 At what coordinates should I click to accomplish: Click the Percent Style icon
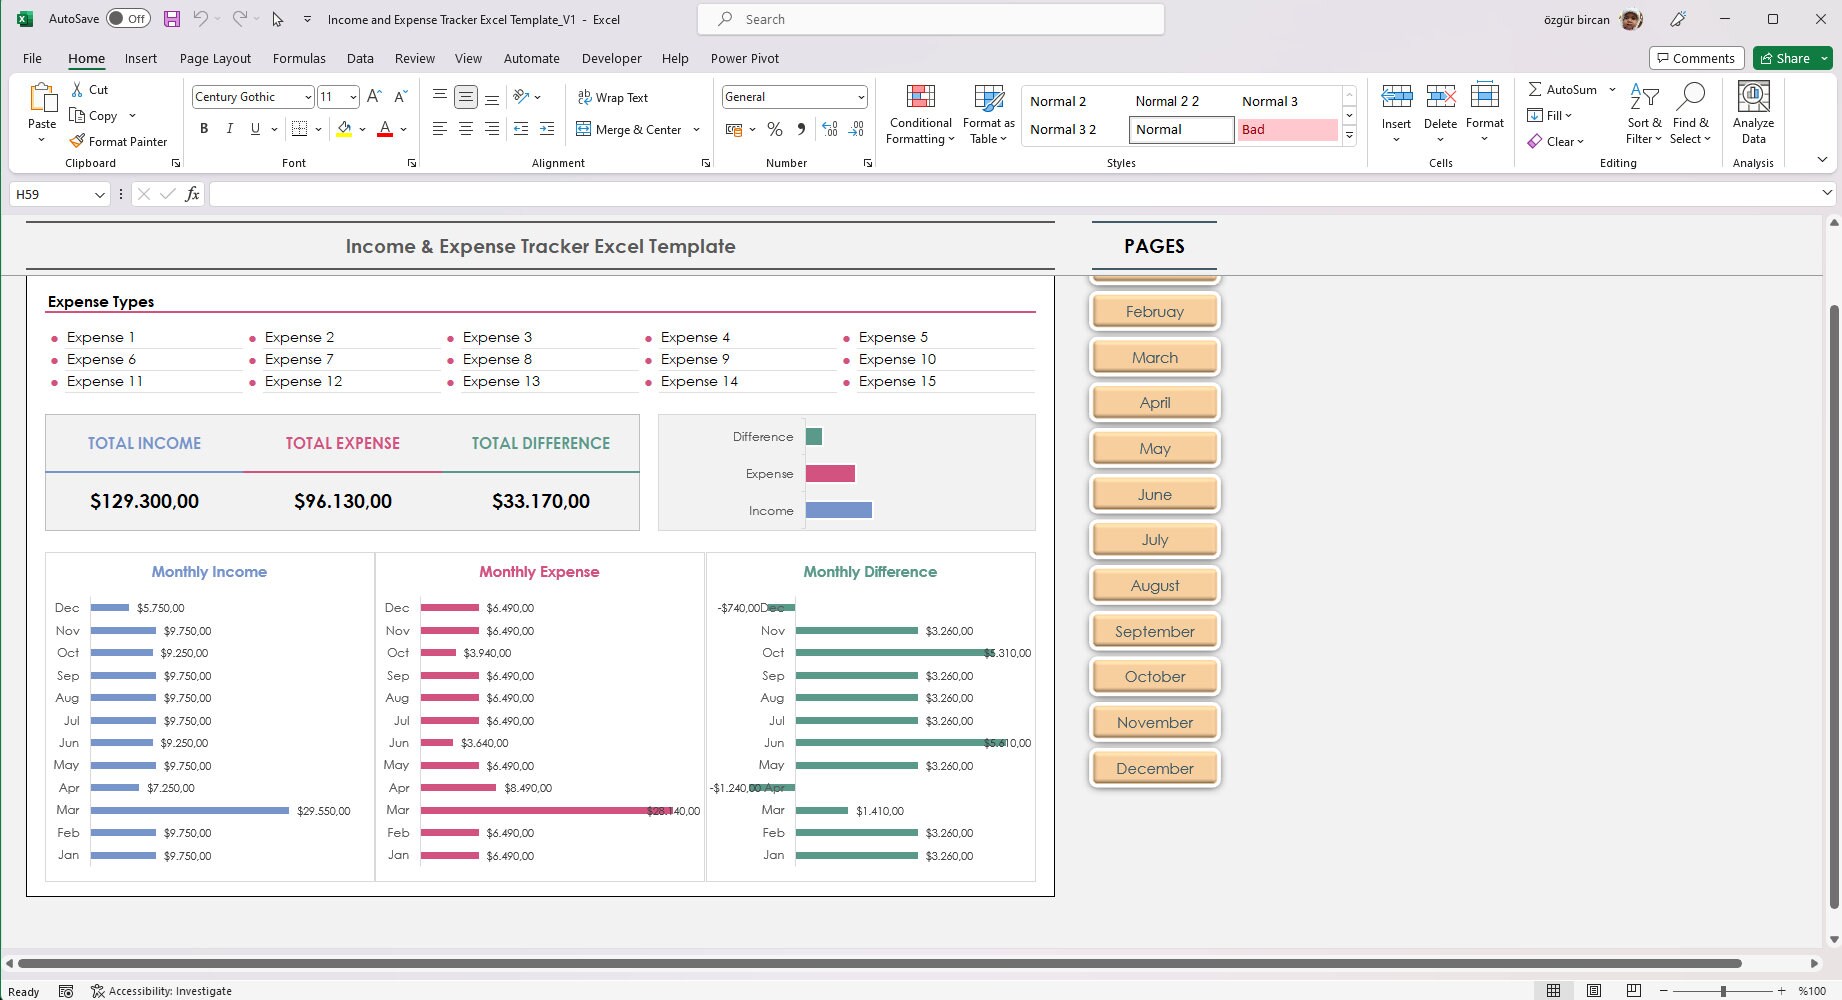(x=775, y=129)
